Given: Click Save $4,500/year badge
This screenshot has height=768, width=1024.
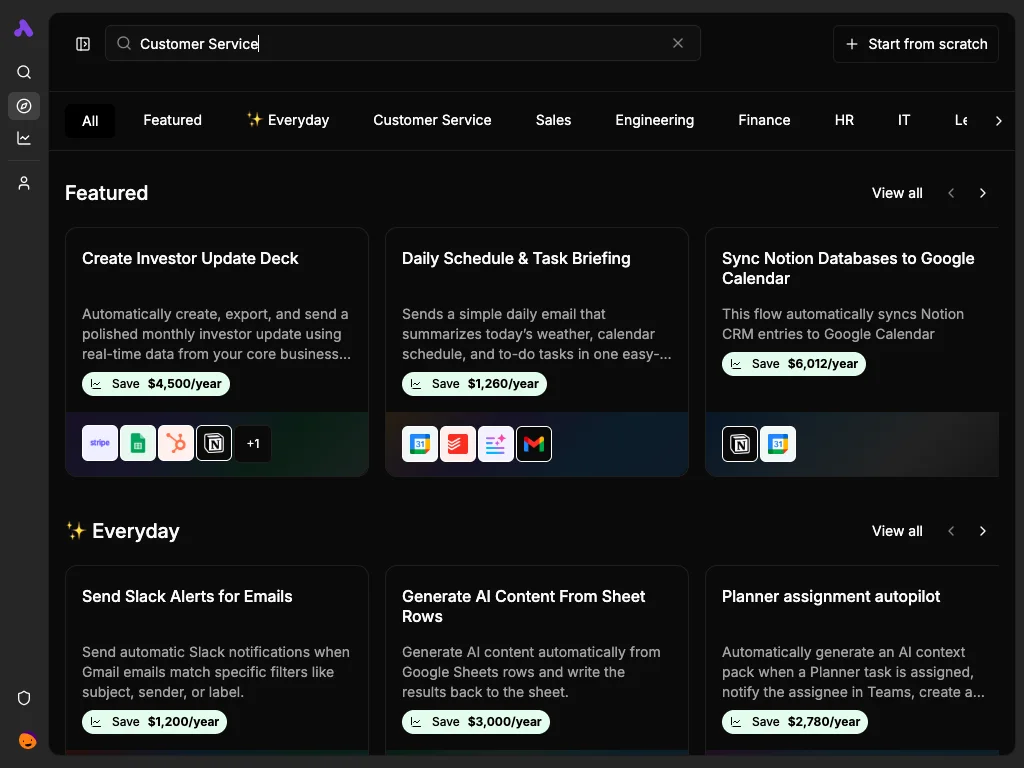Looking at the screenshot, I should pyautogui.click(x=156, y=384).
